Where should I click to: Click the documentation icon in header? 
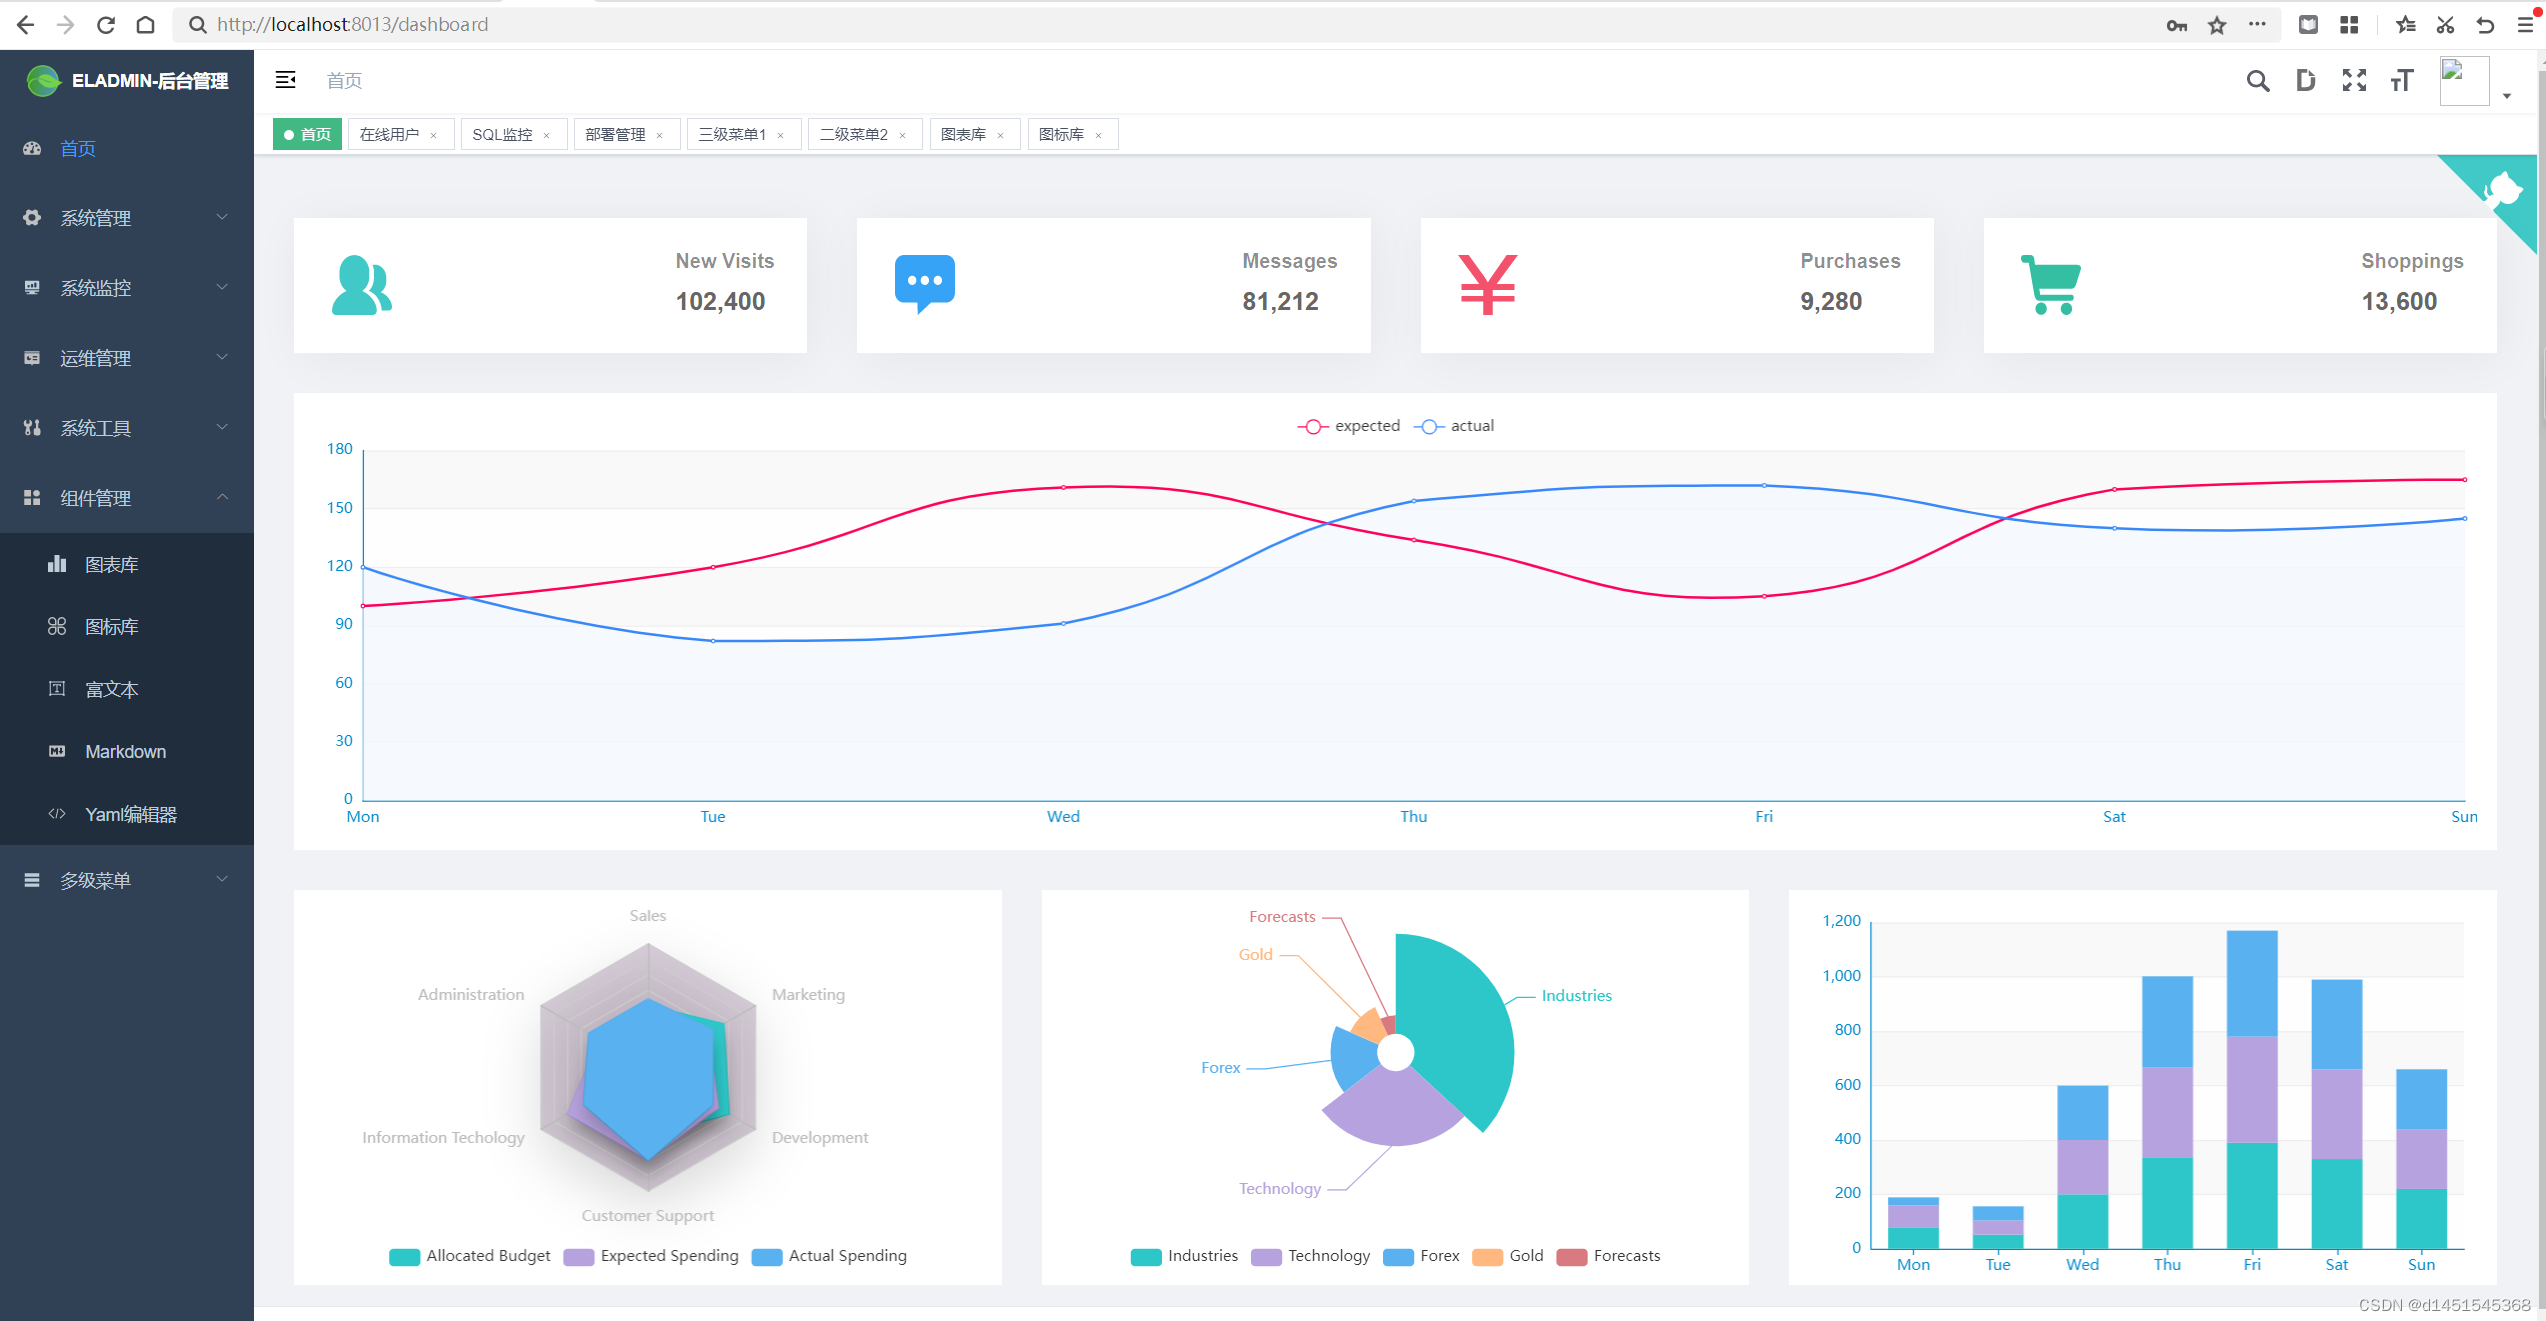click(2305, 81)
